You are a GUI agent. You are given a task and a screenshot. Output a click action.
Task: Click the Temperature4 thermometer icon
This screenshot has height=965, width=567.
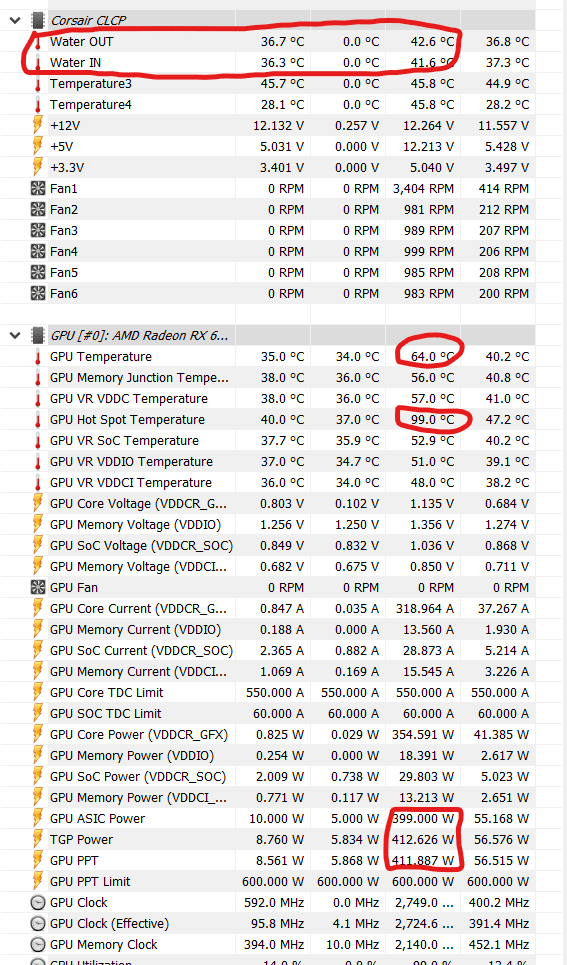tap(38, 105)
